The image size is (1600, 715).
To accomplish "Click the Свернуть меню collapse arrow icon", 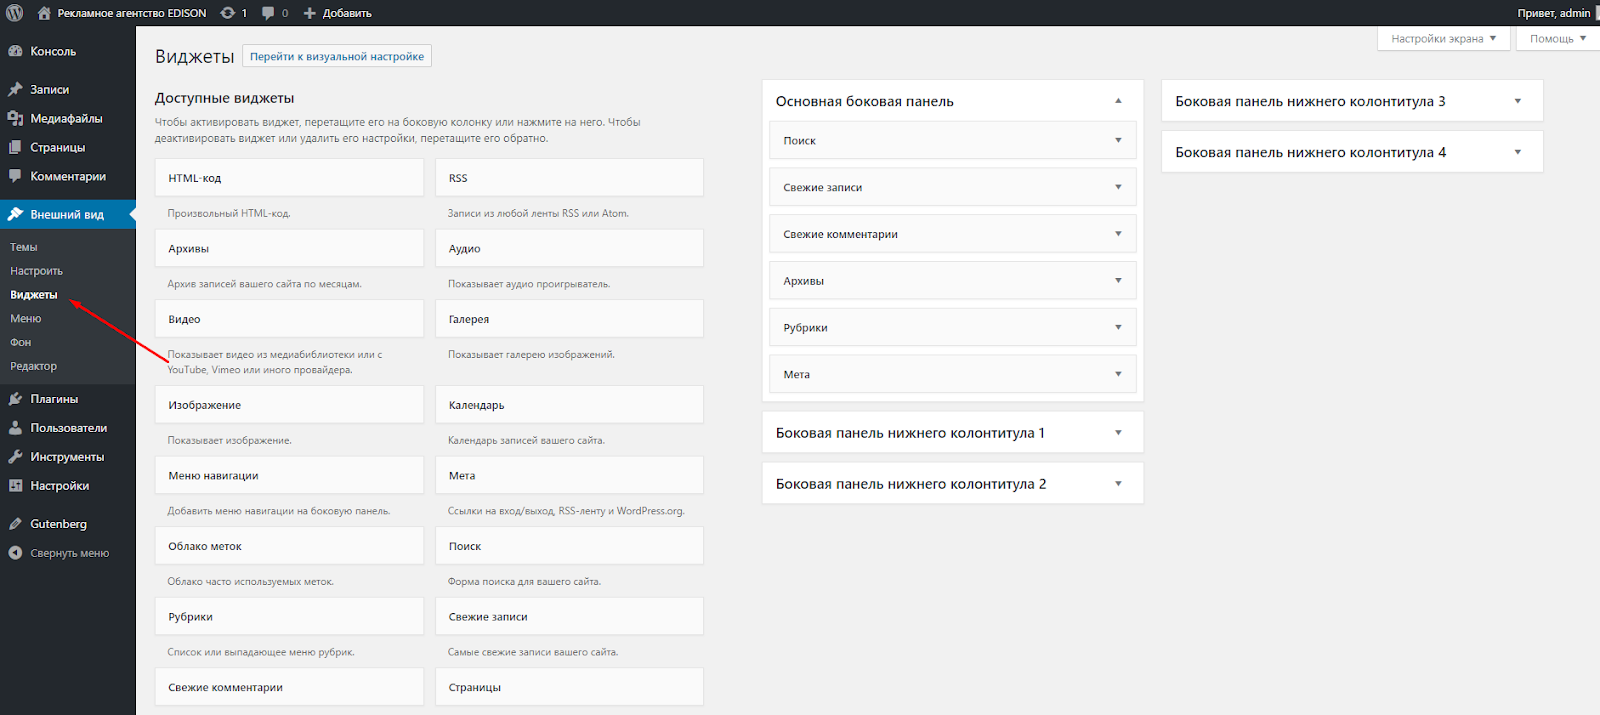I will pos(15,553).
